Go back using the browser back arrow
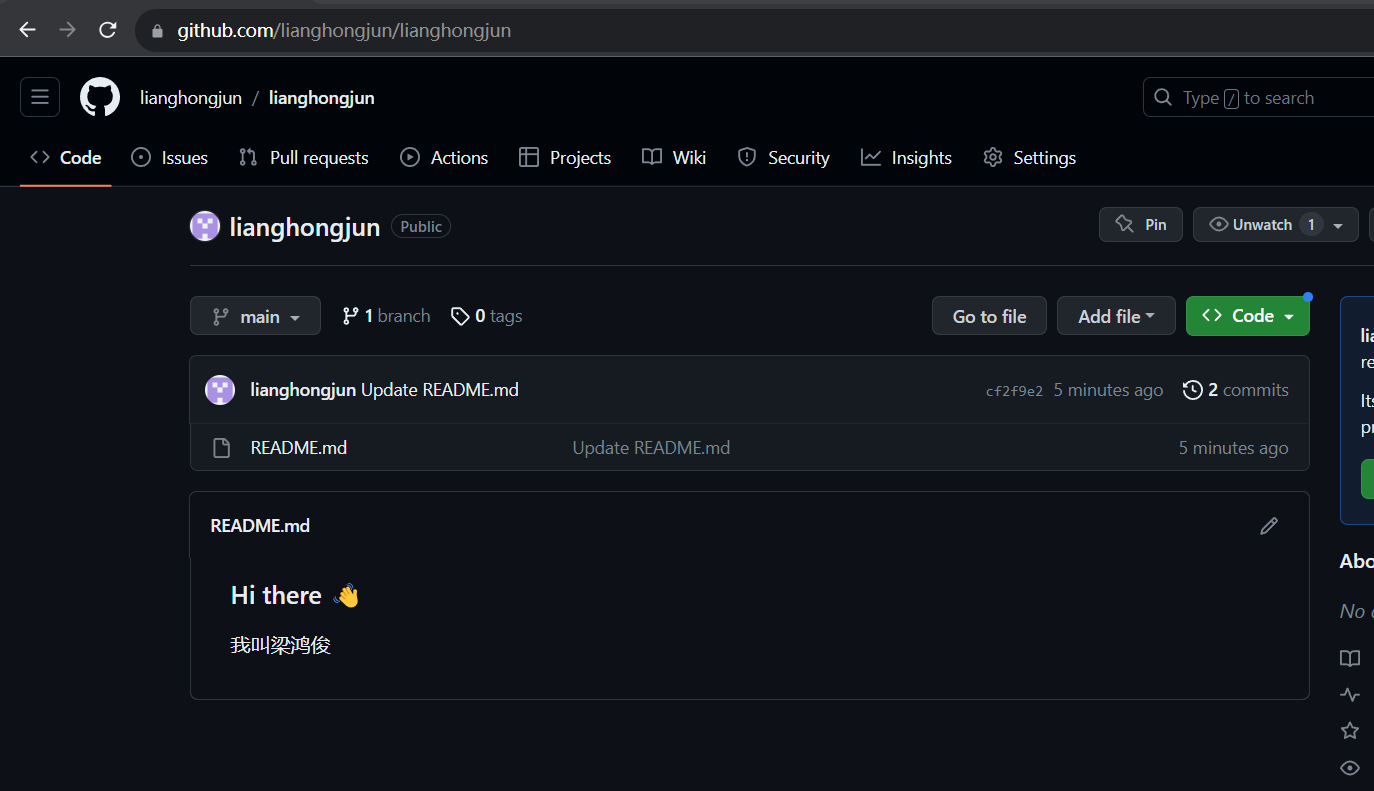Viewport: 1374px width, 791px height. point(27,30)
